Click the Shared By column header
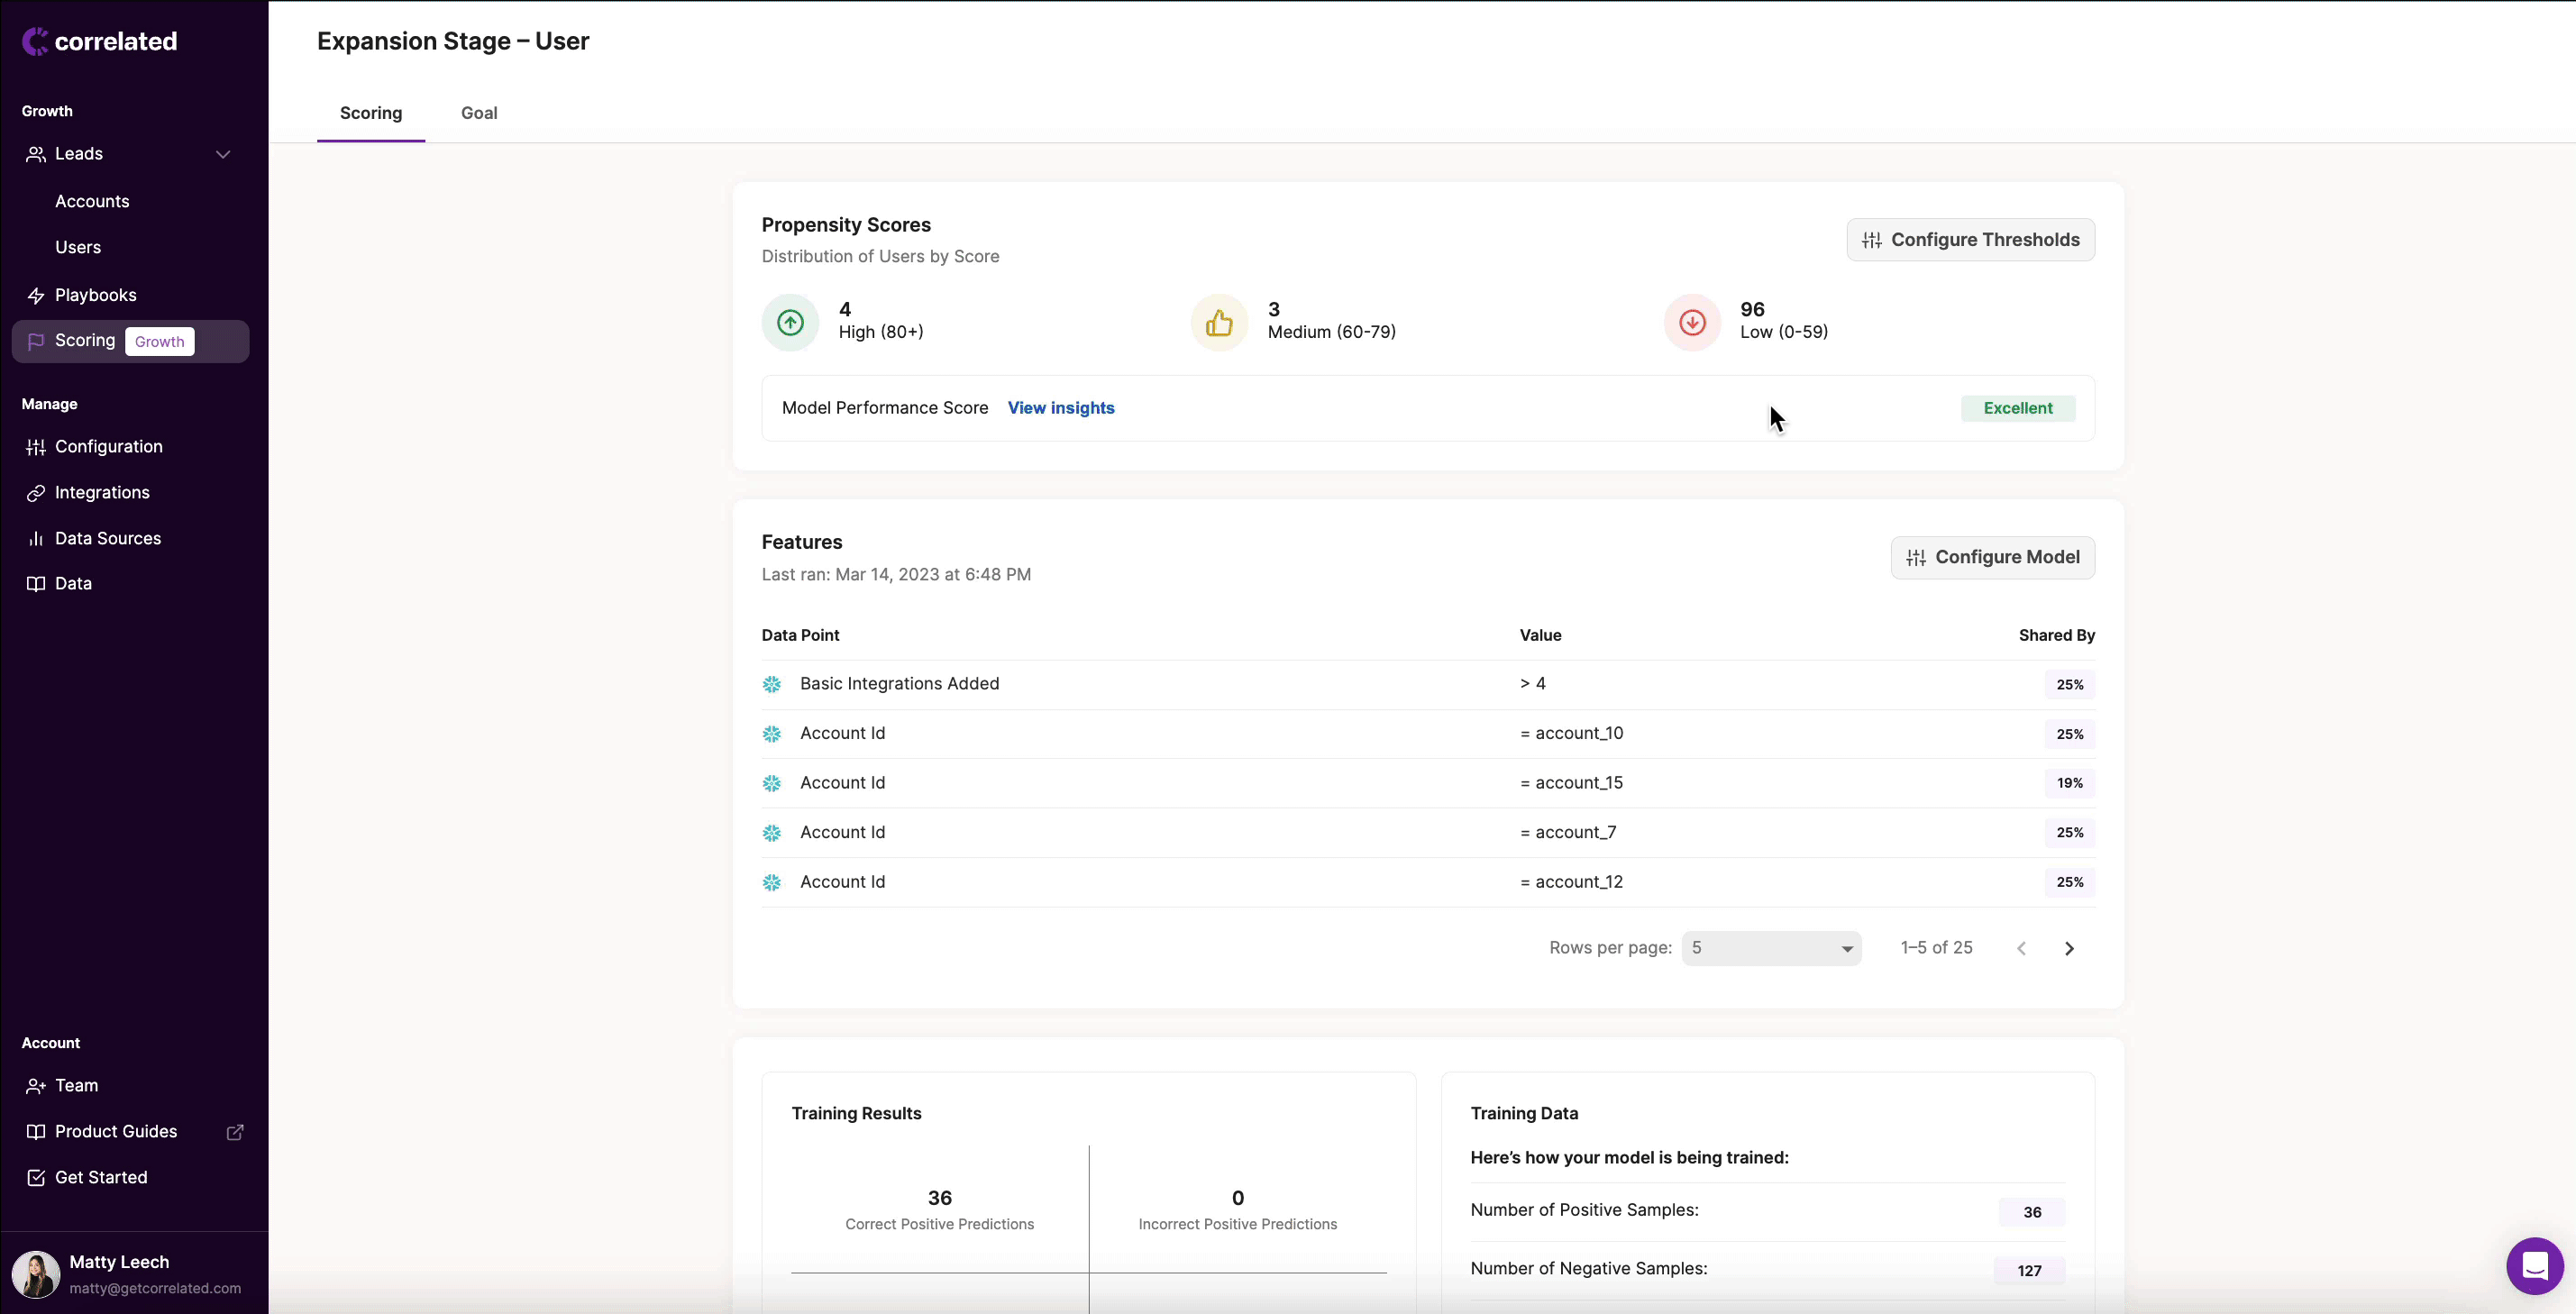 [2056, 636]
